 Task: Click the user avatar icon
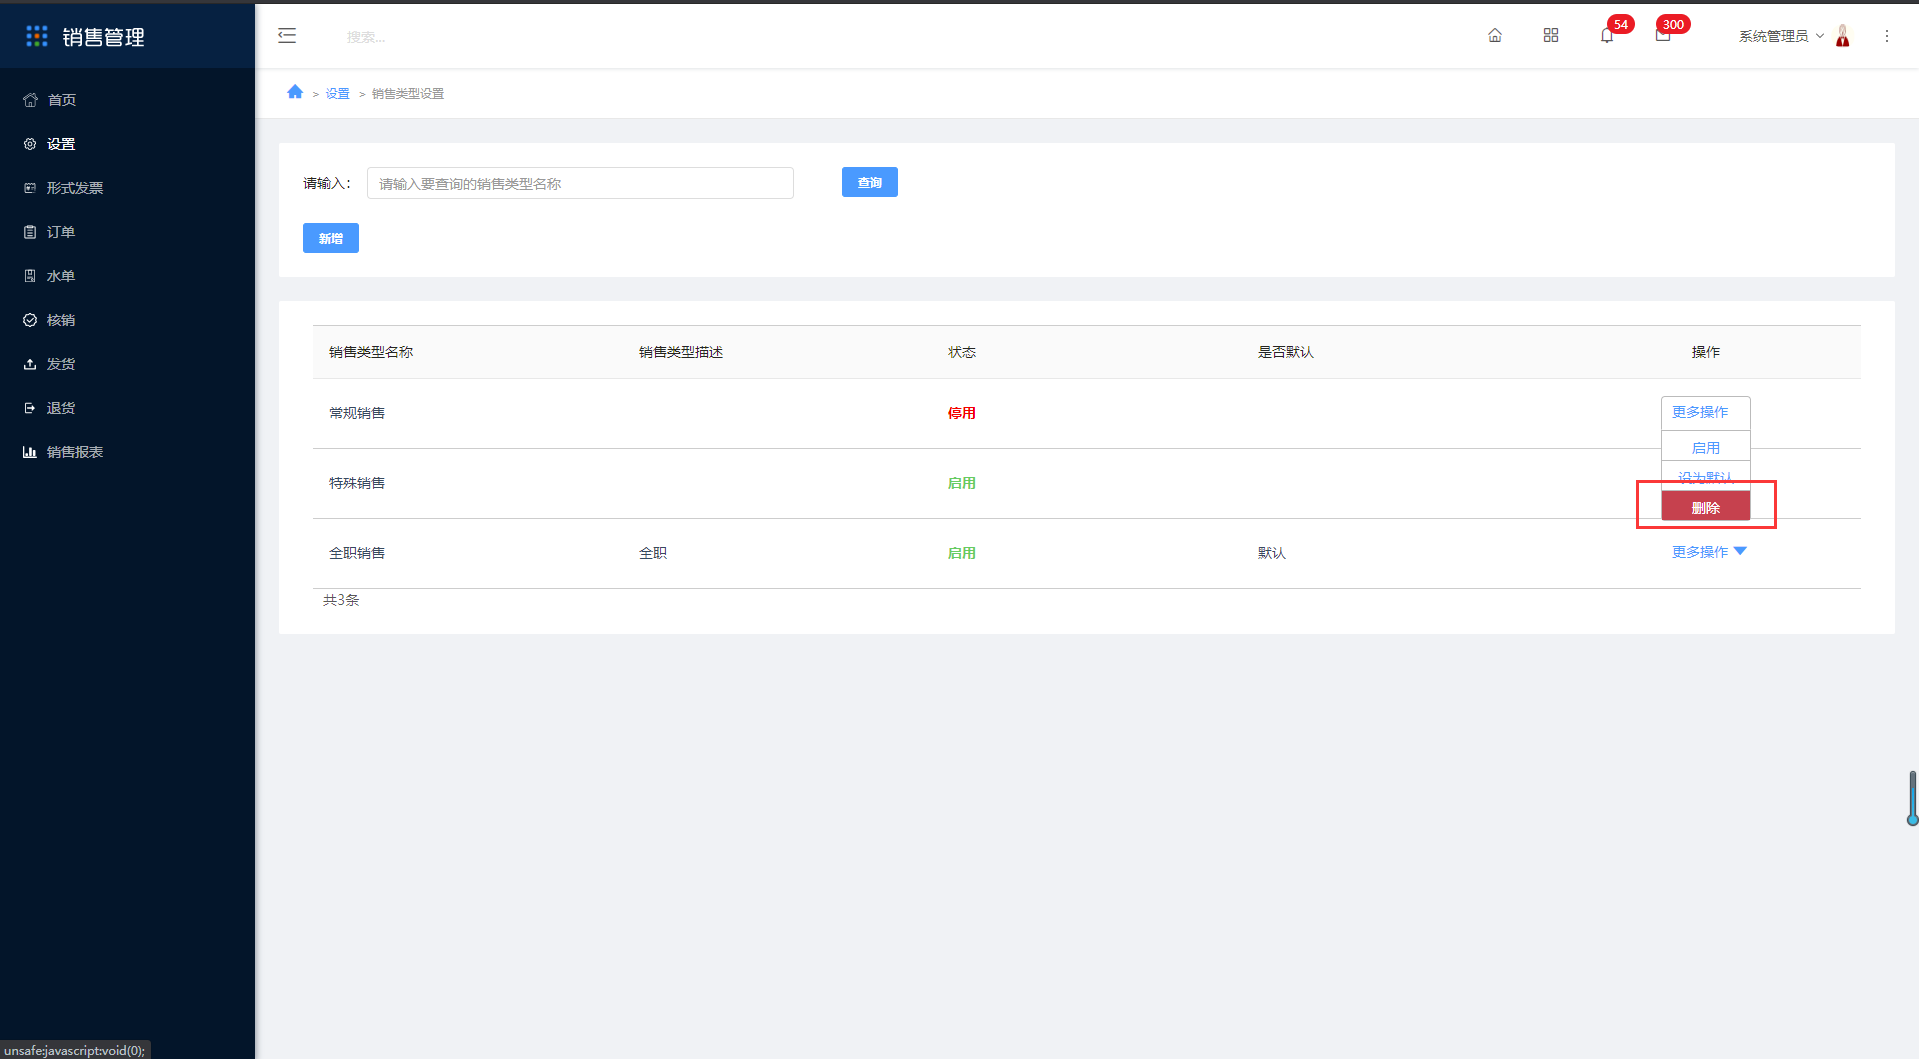tap(1843, 36)
